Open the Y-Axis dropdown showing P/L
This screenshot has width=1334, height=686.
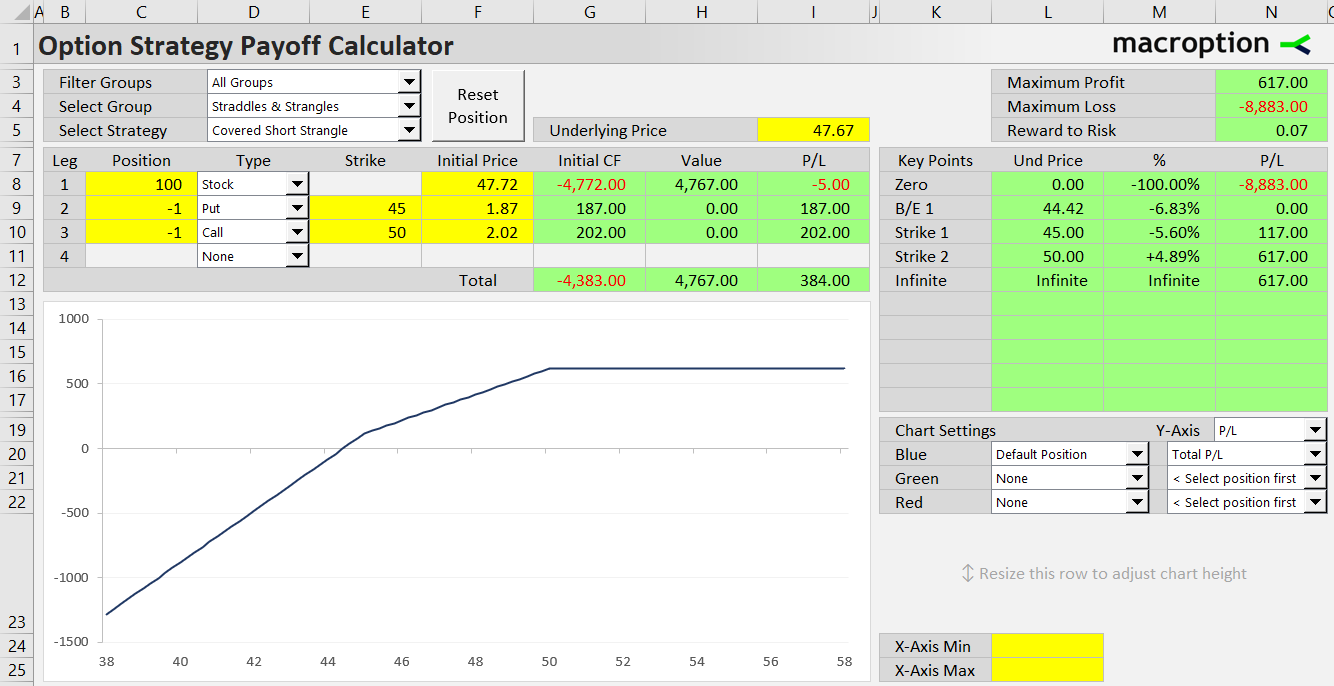tap(1315, 430)
